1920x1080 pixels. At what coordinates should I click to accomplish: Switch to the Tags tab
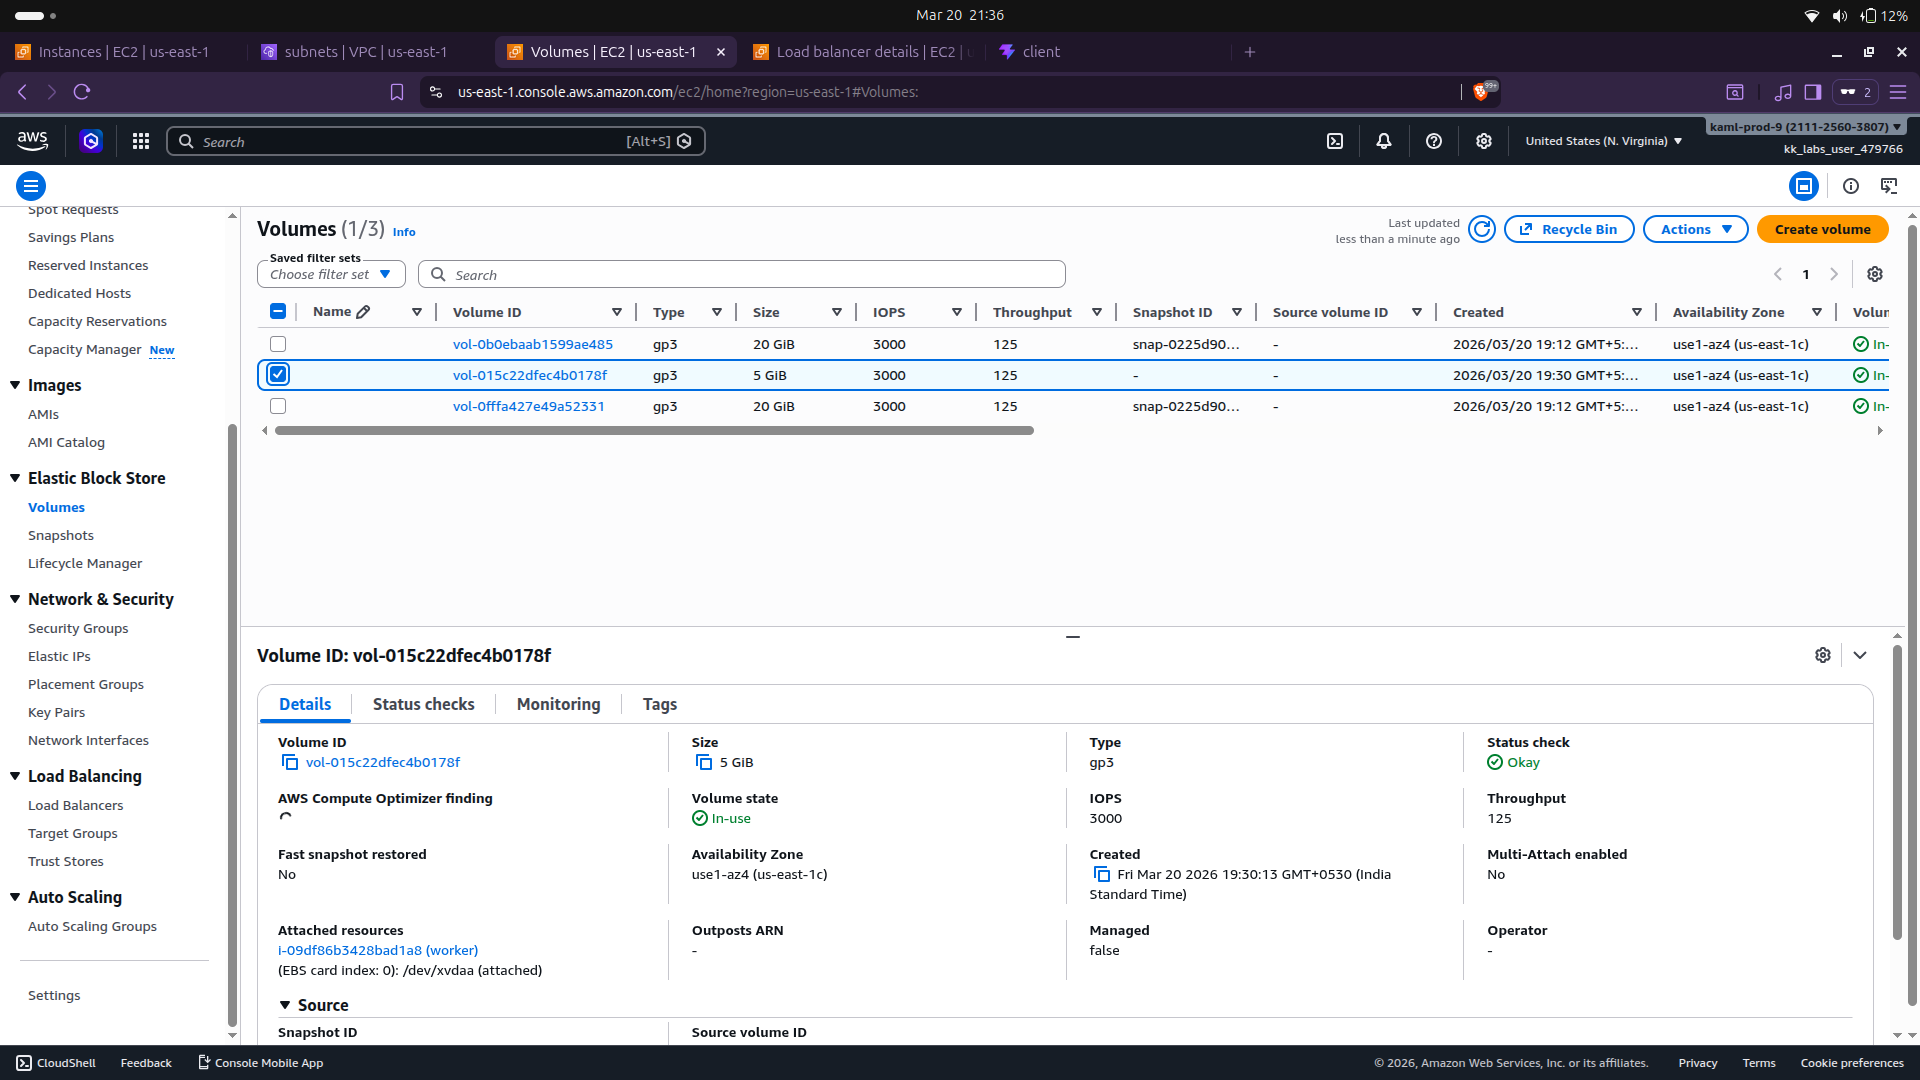click(660, 704)
